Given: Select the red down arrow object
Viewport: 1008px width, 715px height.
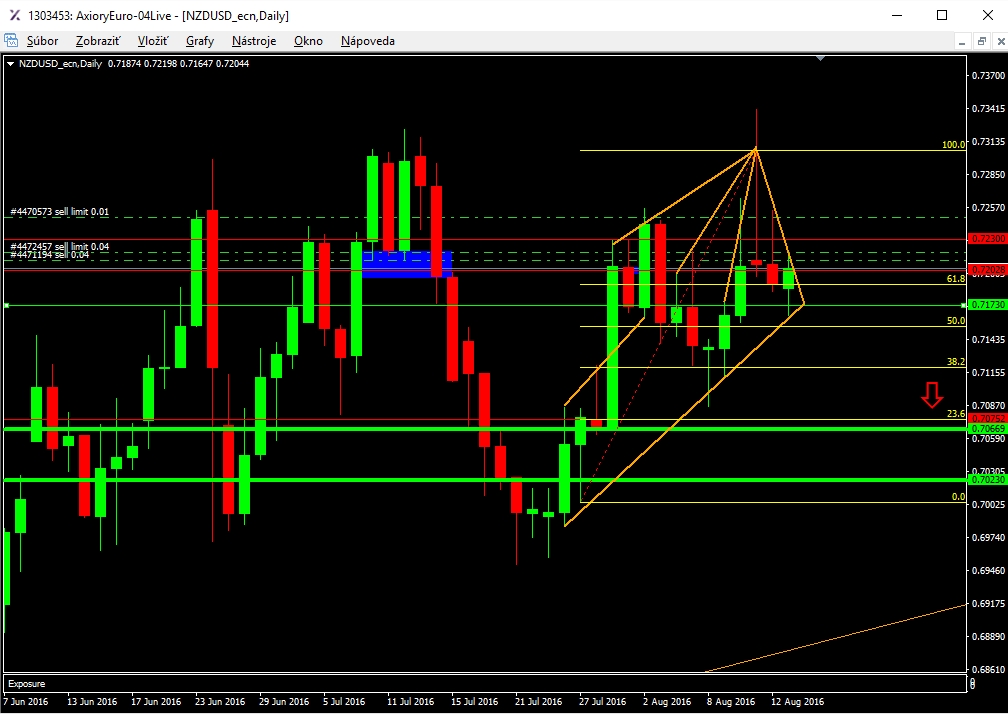Looking at the screenshot, I should (932, 395).
